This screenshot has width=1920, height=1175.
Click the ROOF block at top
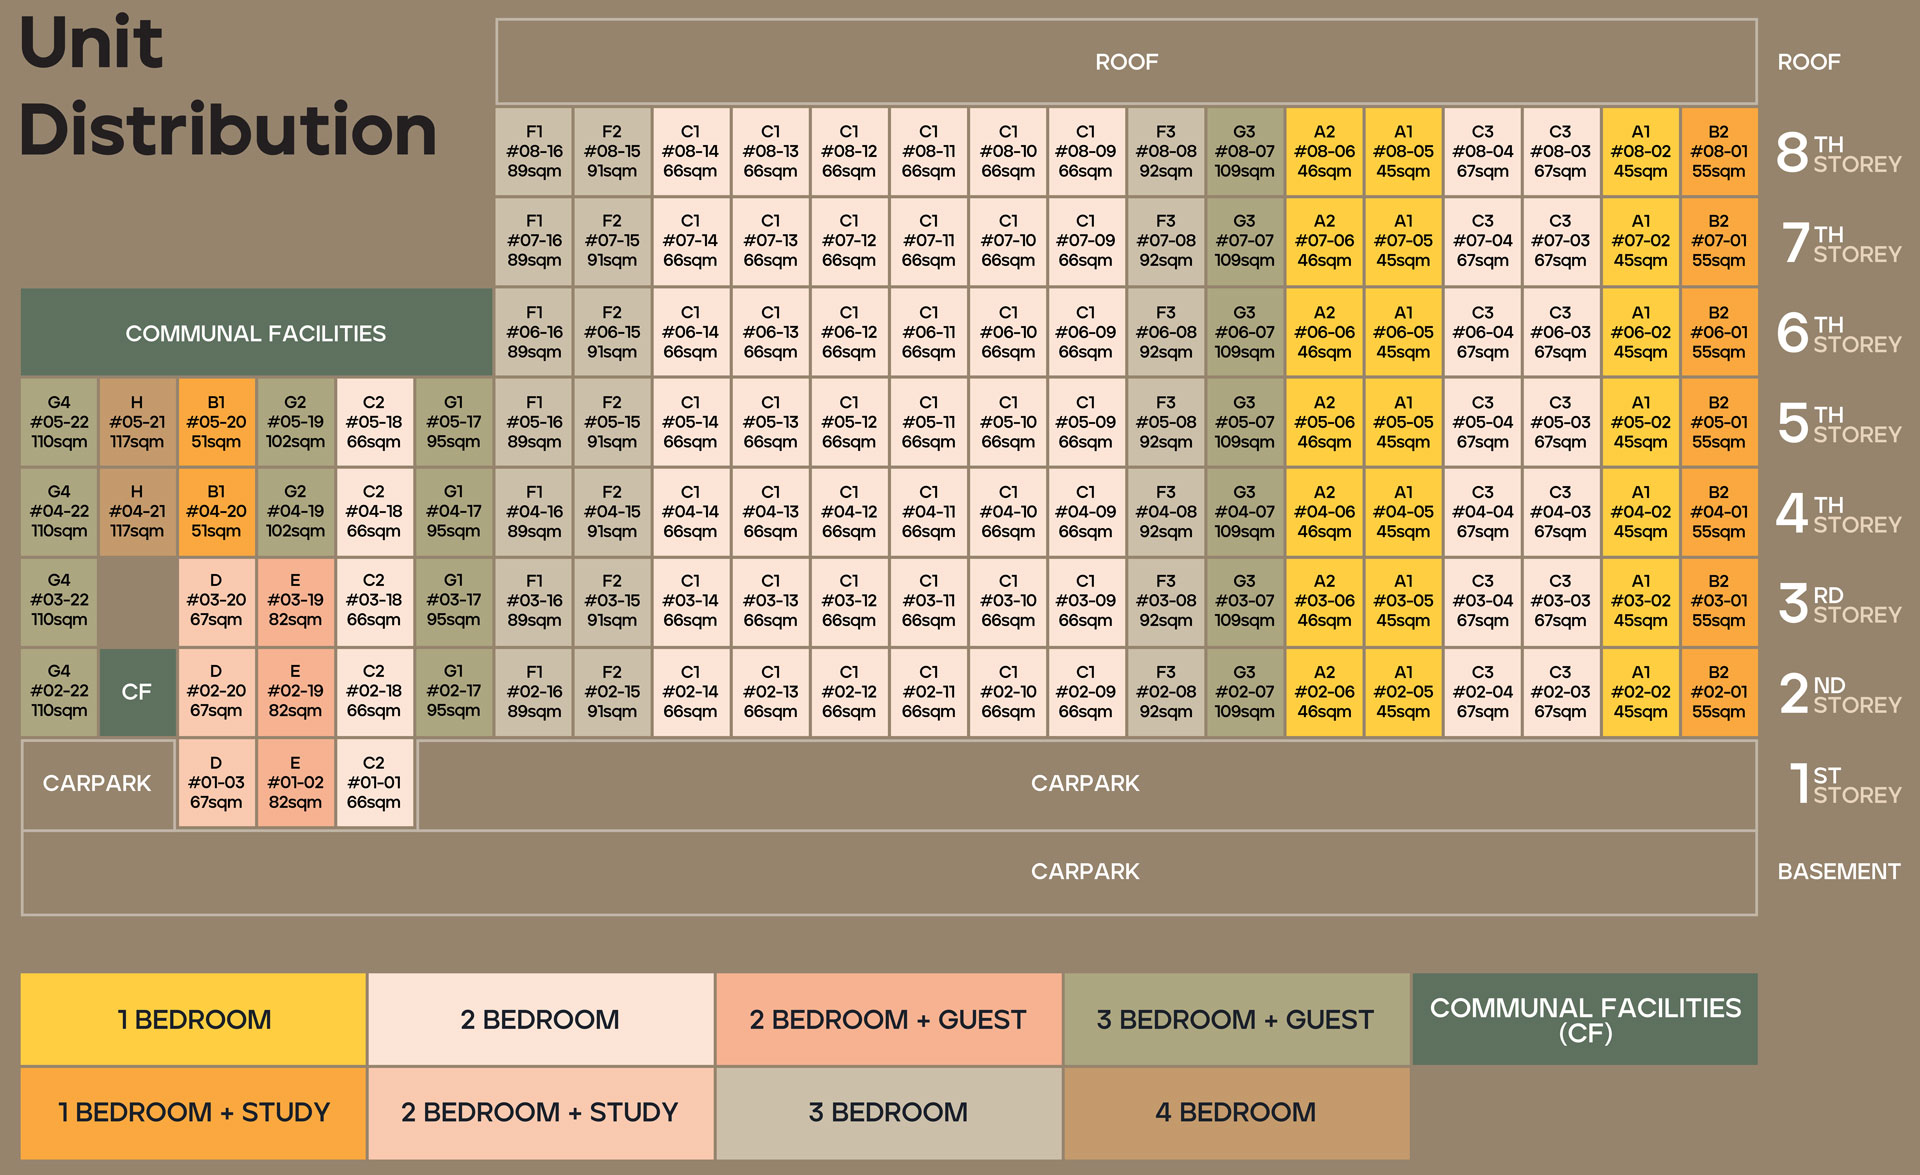[1126, 62]
